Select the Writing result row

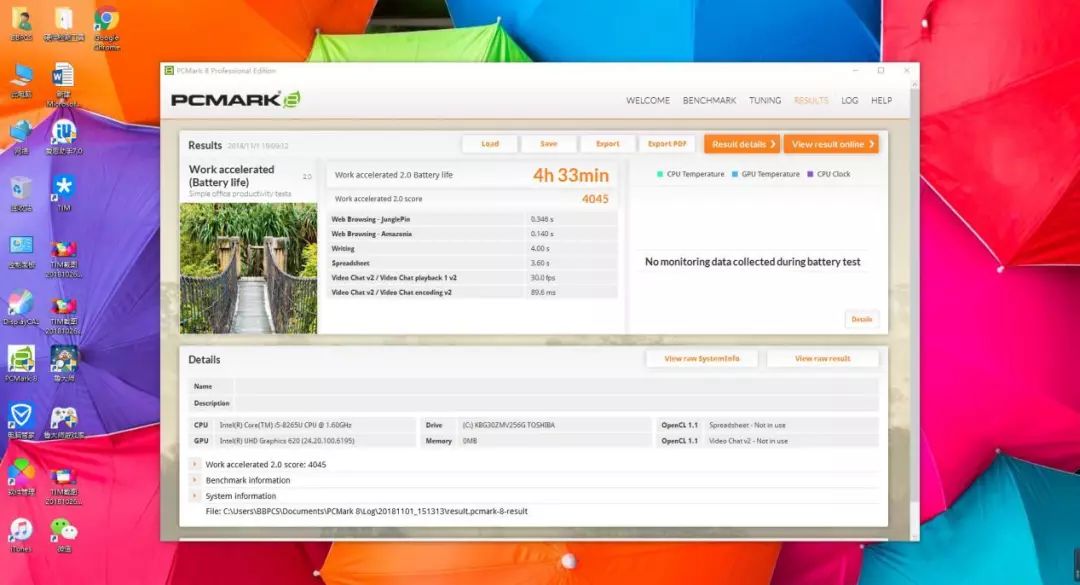point(472,248)
